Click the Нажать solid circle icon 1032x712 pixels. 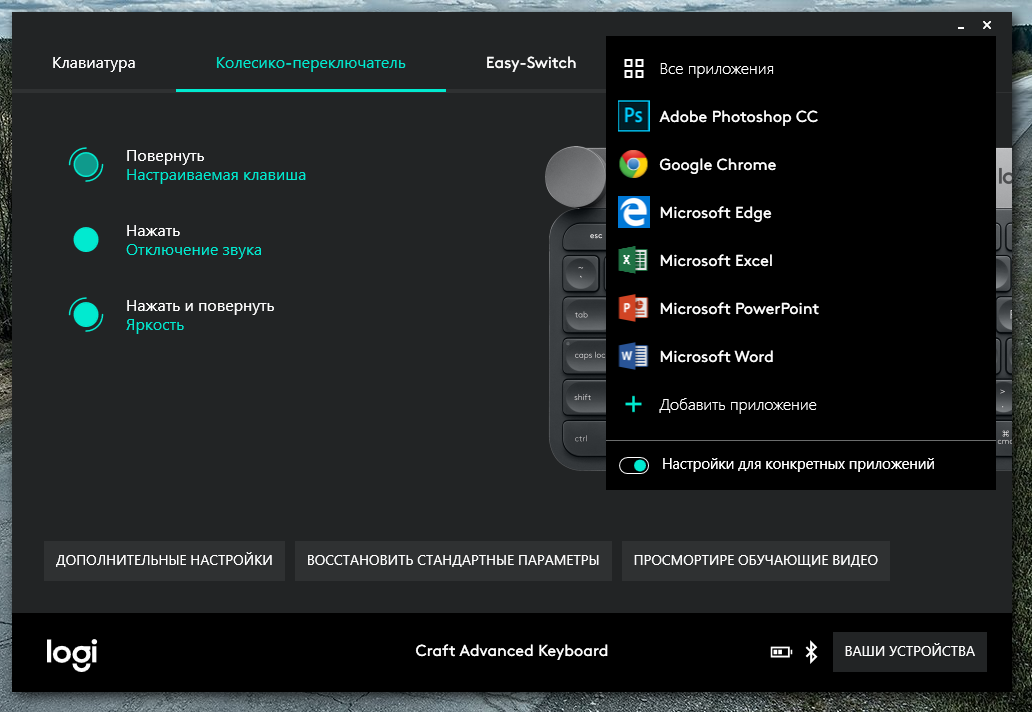(x=86, y=240)
